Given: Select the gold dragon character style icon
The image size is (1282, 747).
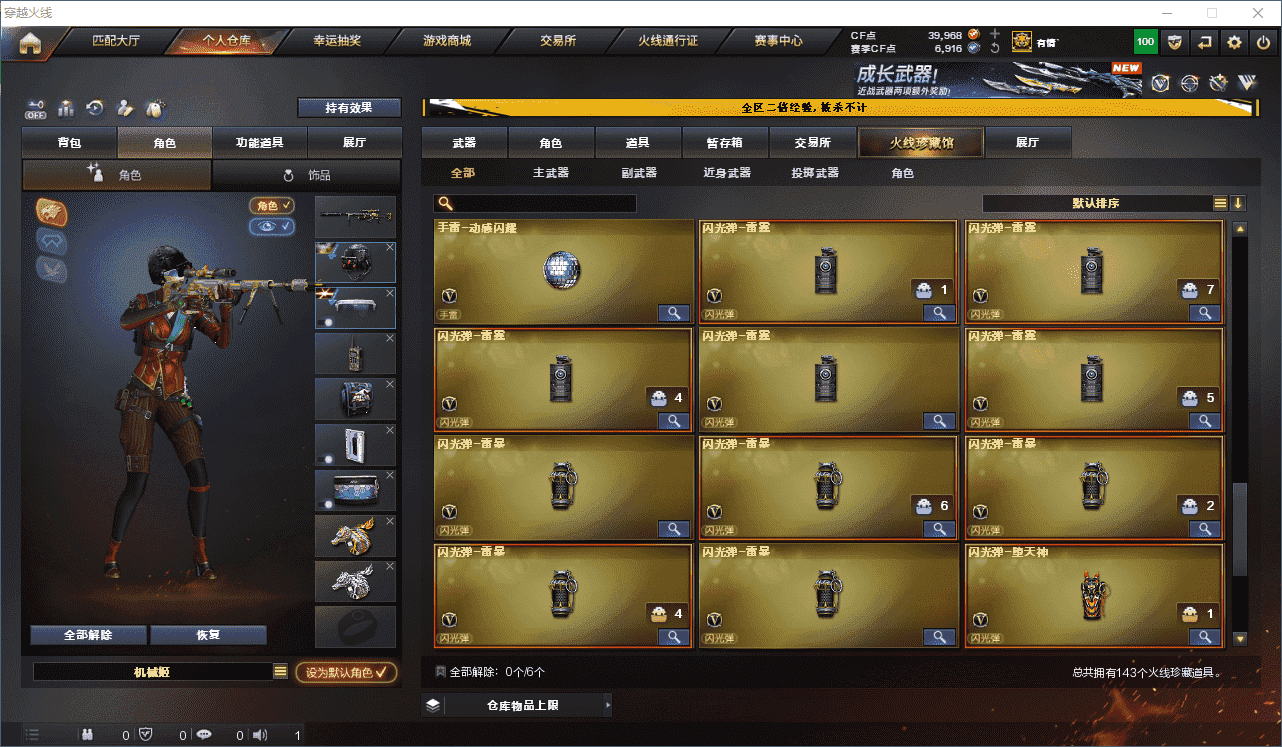Looking at the screenshot, I should click(x=52, y=212).
